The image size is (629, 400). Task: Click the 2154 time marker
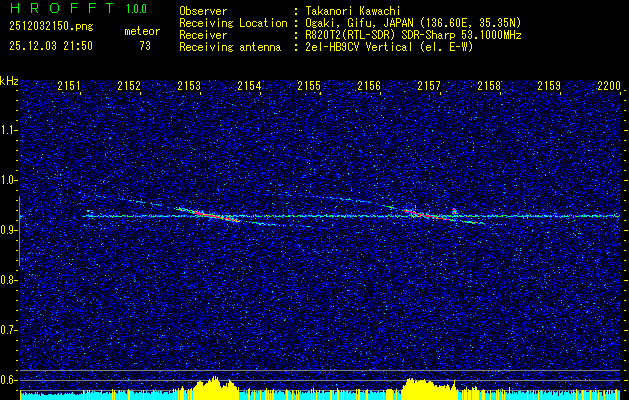tap(249, 85)
